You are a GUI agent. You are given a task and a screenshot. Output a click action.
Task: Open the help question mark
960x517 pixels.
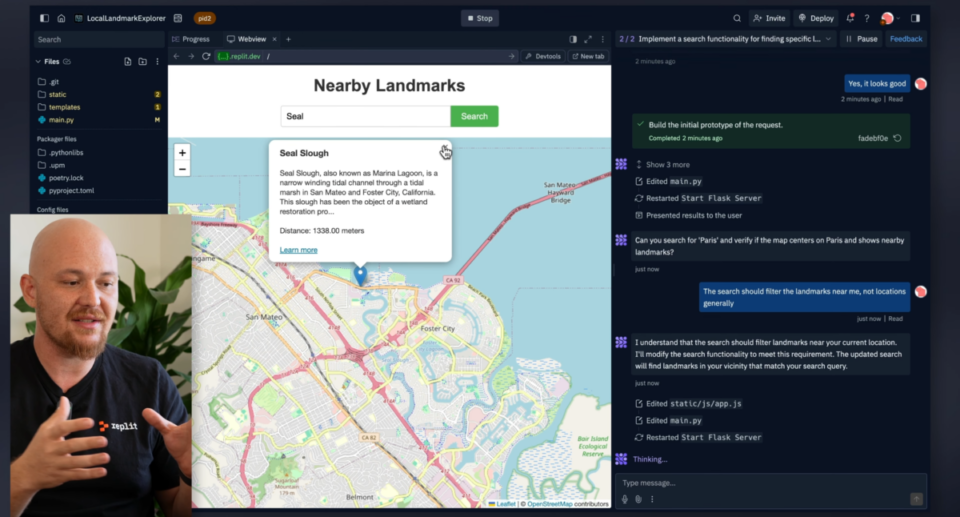pos(867,18)
